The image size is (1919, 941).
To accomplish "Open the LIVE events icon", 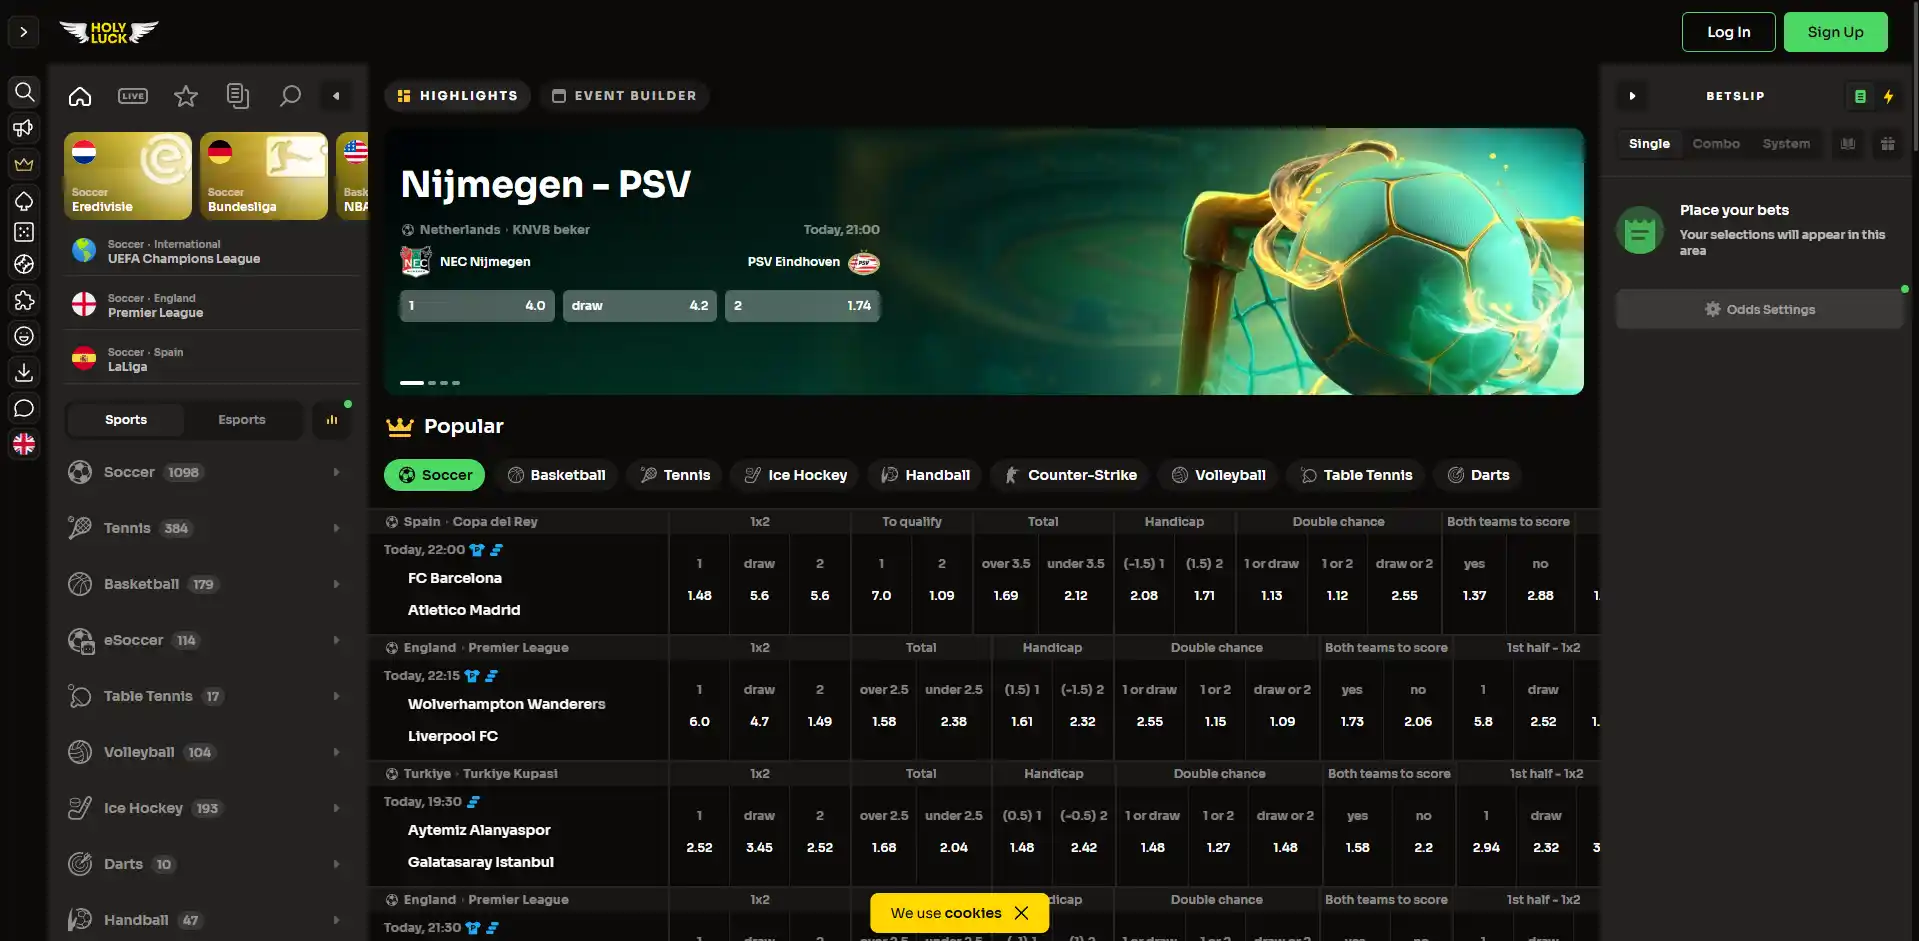I will pyautogui.click(x=133, y=96).
